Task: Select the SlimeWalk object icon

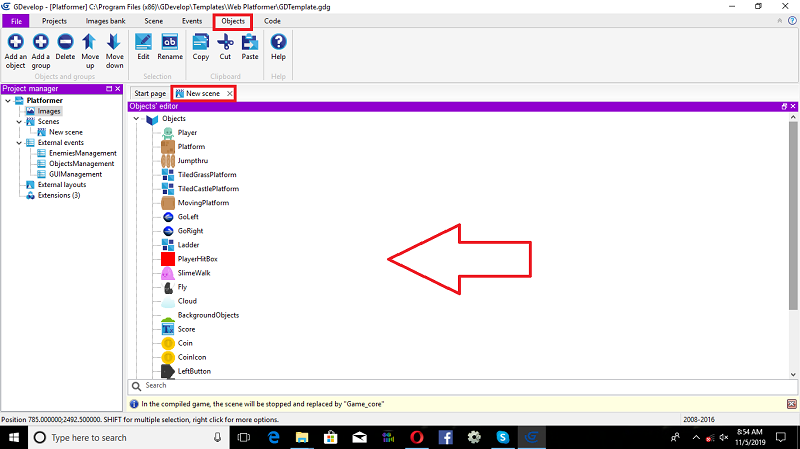Action: coord(168,273)
